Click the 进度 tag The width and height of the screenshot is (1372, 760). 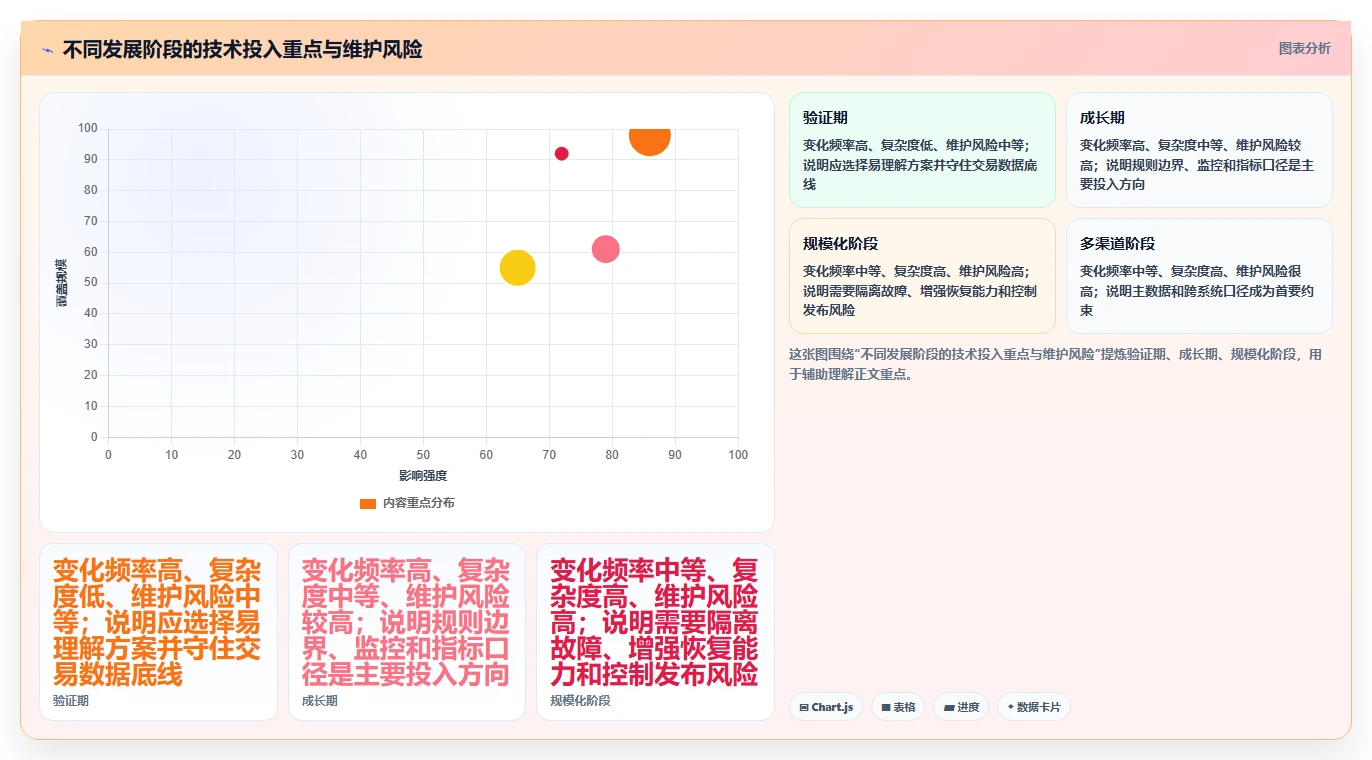pyautogui.click(x=961, y=707)
